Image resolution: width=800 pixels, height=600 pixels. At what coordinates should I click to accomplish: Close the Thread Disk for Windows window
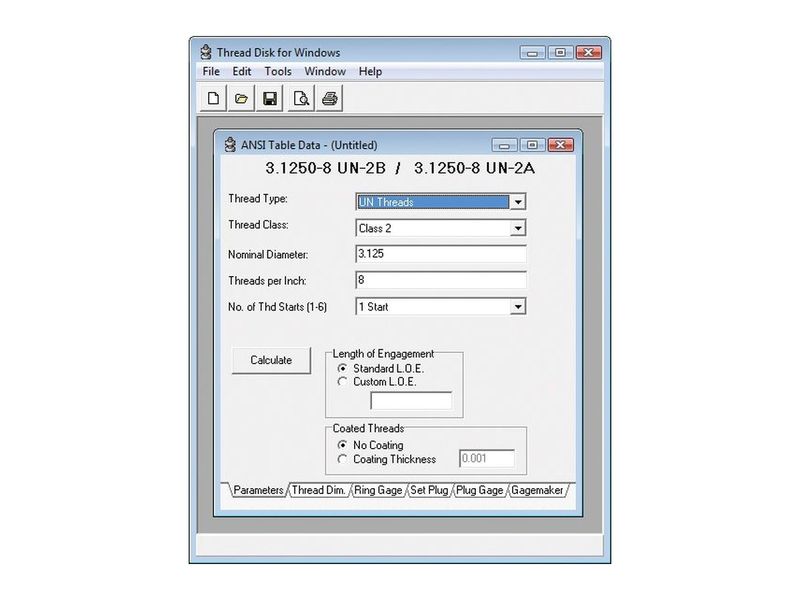(589, 53)
